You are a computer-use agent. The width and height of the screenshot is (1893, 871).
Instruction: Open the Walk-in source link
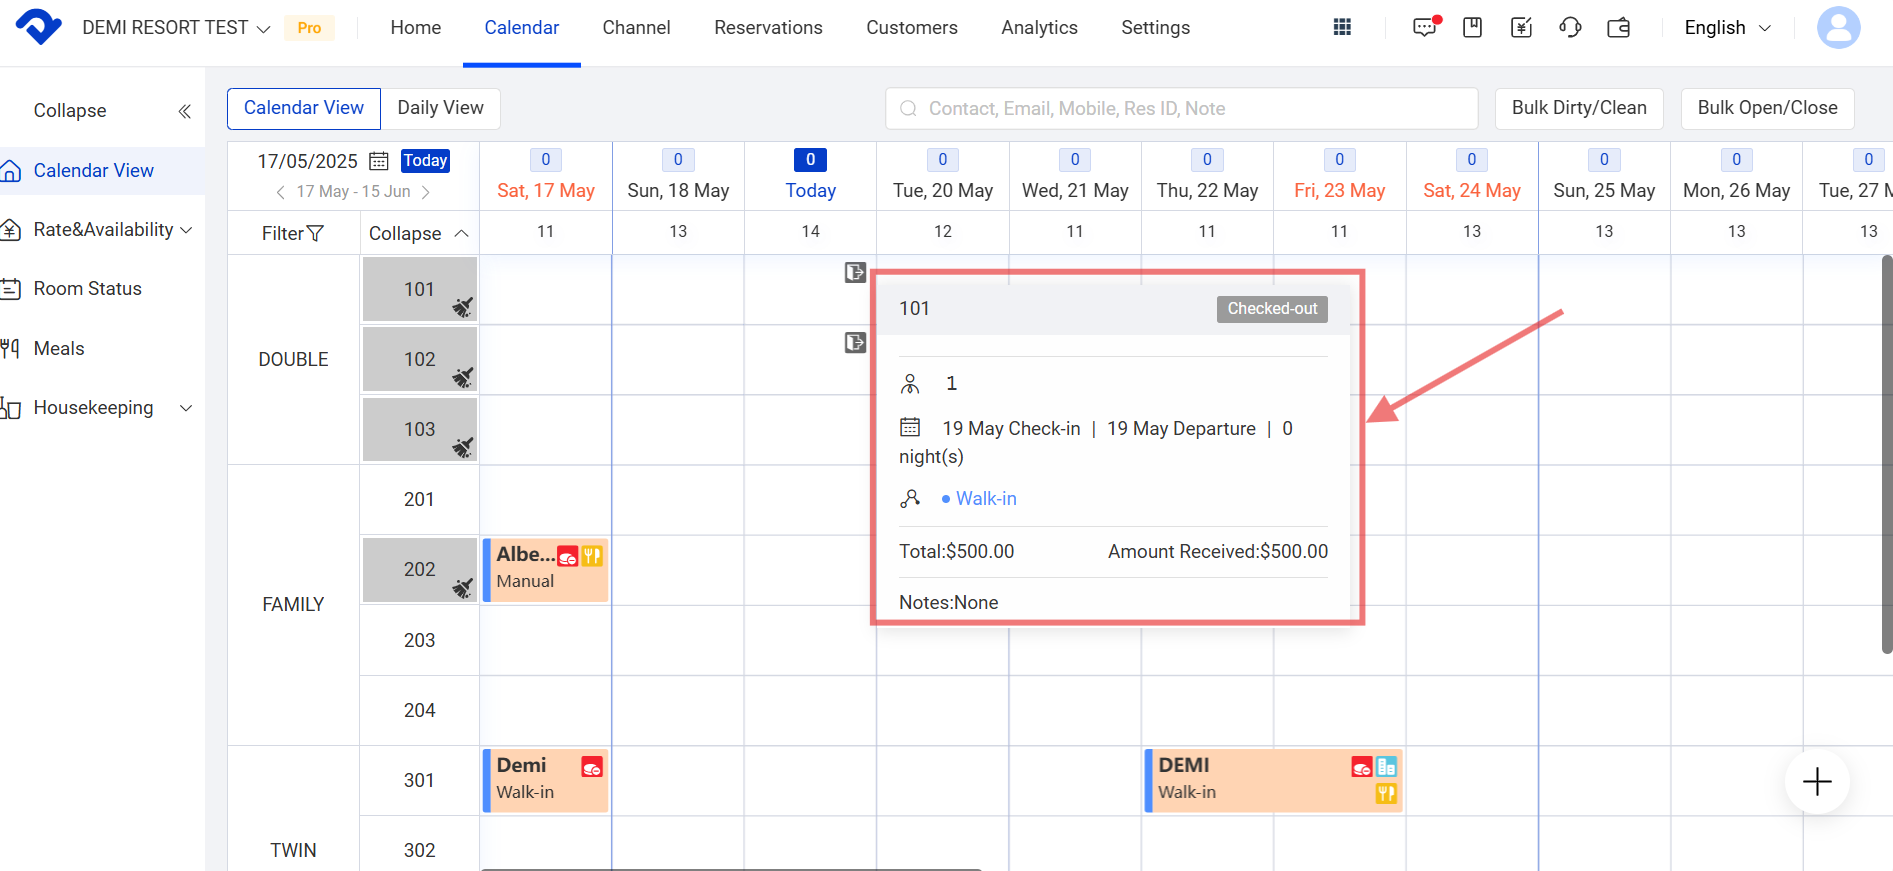[985, 498]
